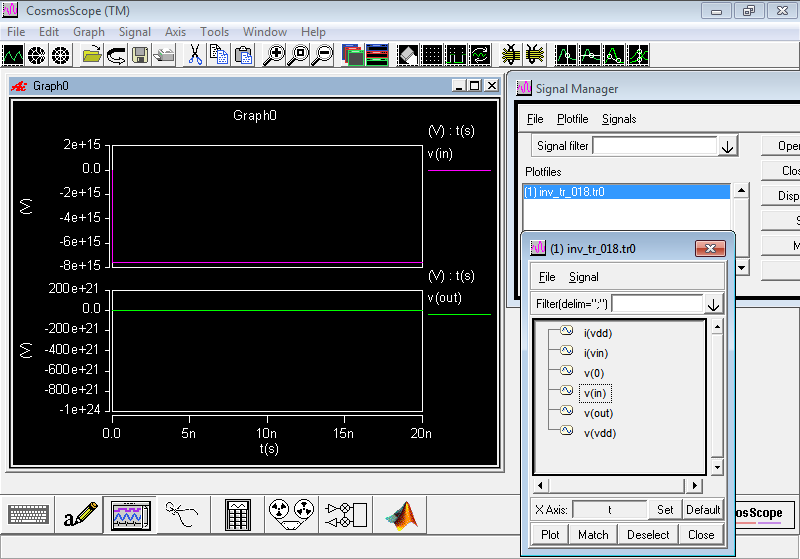
Task: Click the eraser clear graph icon
Action: pos(408,55)
